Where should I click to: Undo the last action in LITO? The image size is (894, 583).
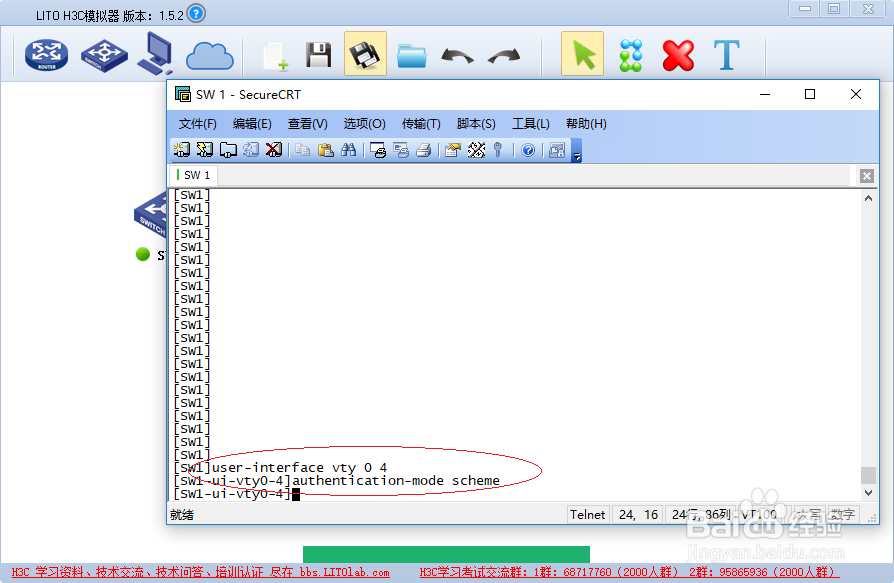pos(457,56)
